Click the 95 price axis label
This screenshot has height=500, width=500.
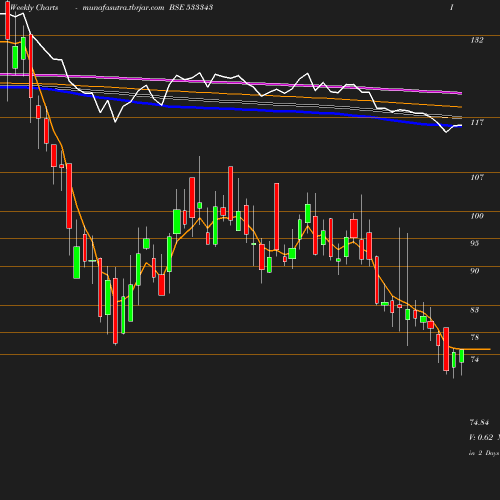tap(474, 243)
